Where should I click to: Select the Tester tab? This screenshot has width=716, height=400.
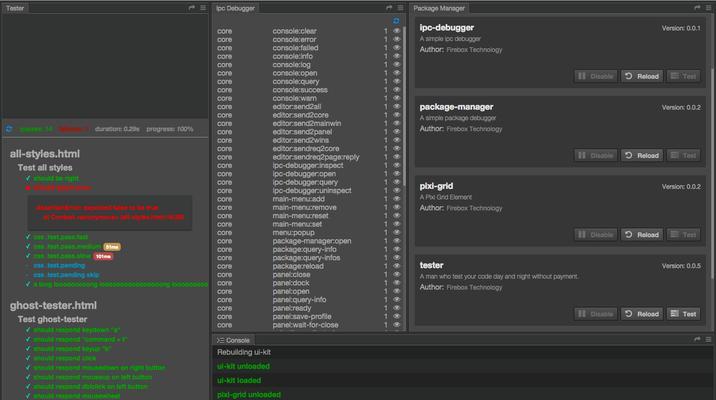point(15,8)
